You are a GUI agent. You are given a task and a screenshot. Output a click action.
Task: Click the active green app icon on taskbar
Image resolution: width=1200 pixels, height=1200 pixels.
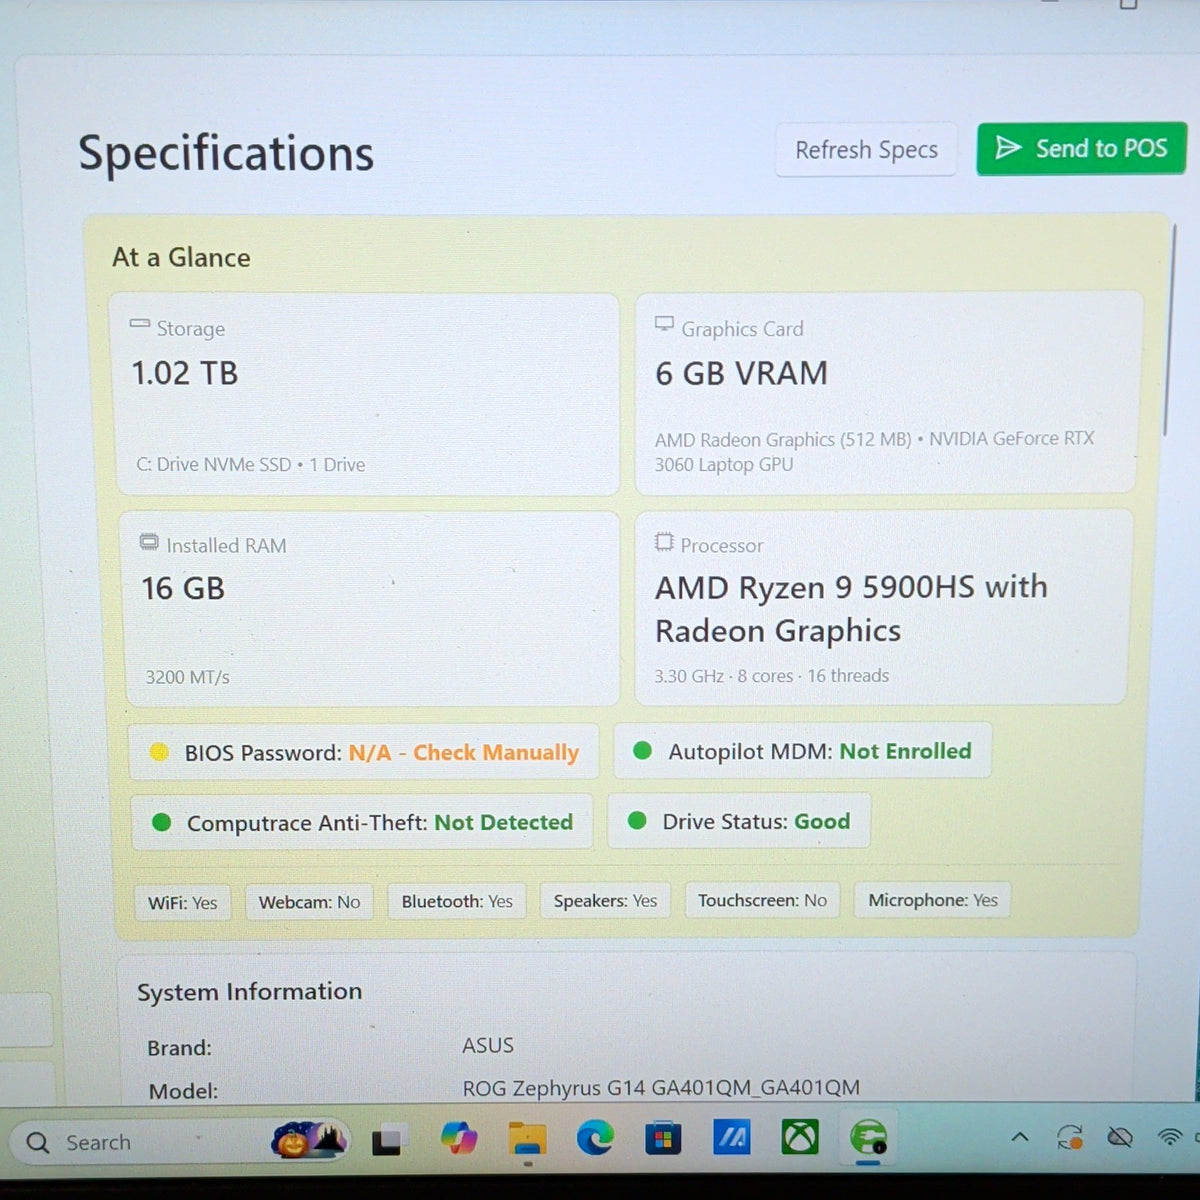(868, 1138)
